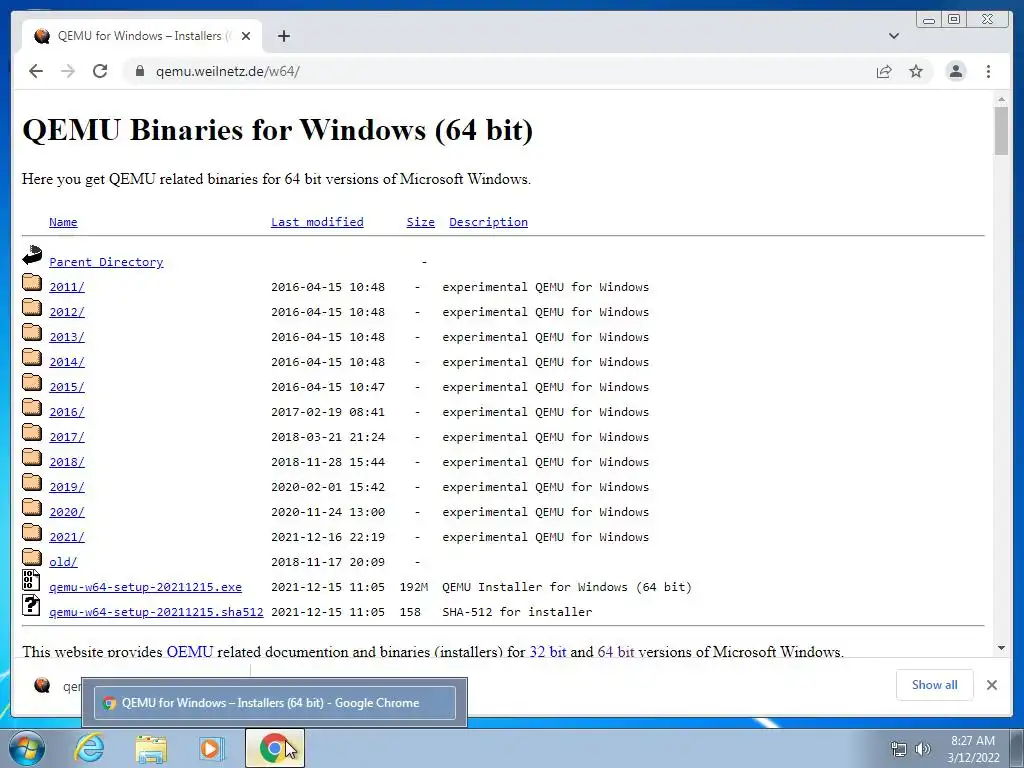Click folder icon beside 2021/
The width and height of the screenshot is (1024, 768).
32,532
